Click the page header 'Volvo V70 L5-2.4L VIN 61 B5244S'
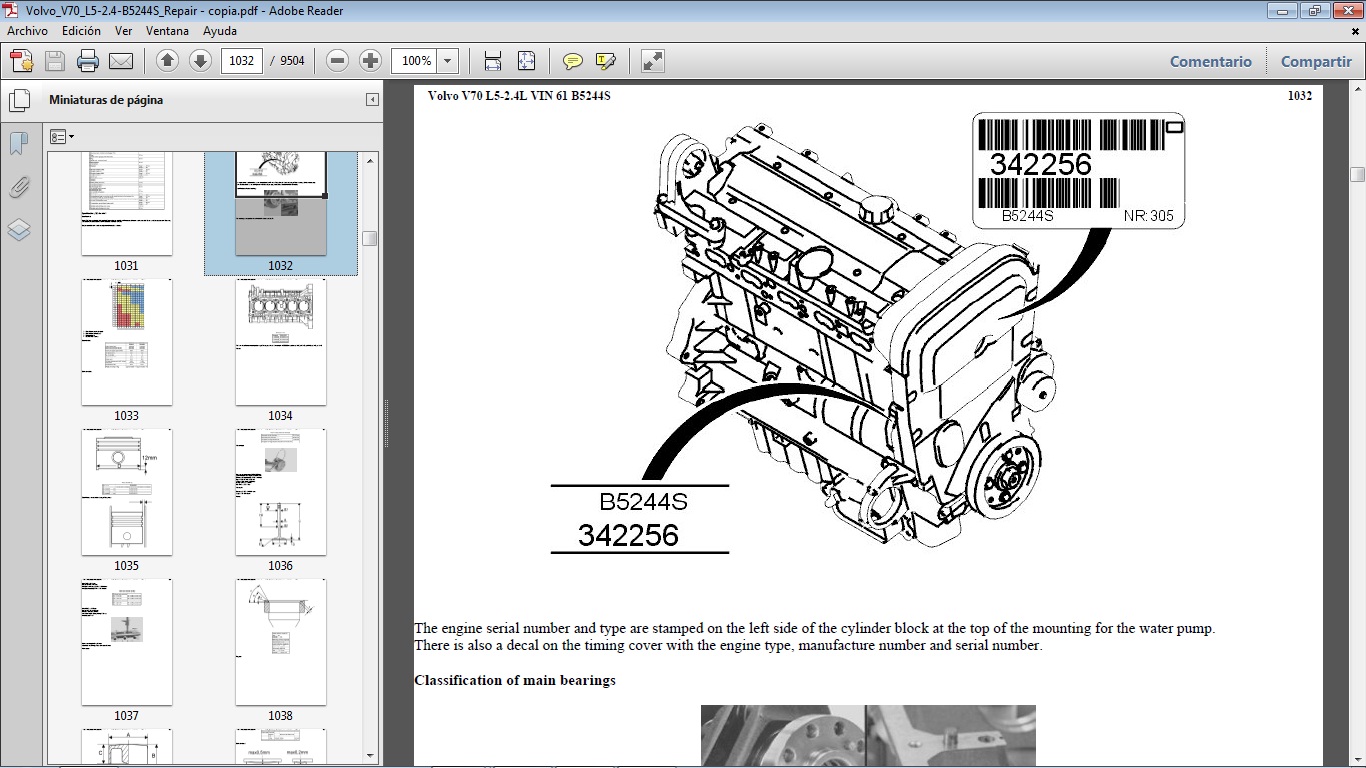Screen dimensions: 1366x768 (519, 96)
